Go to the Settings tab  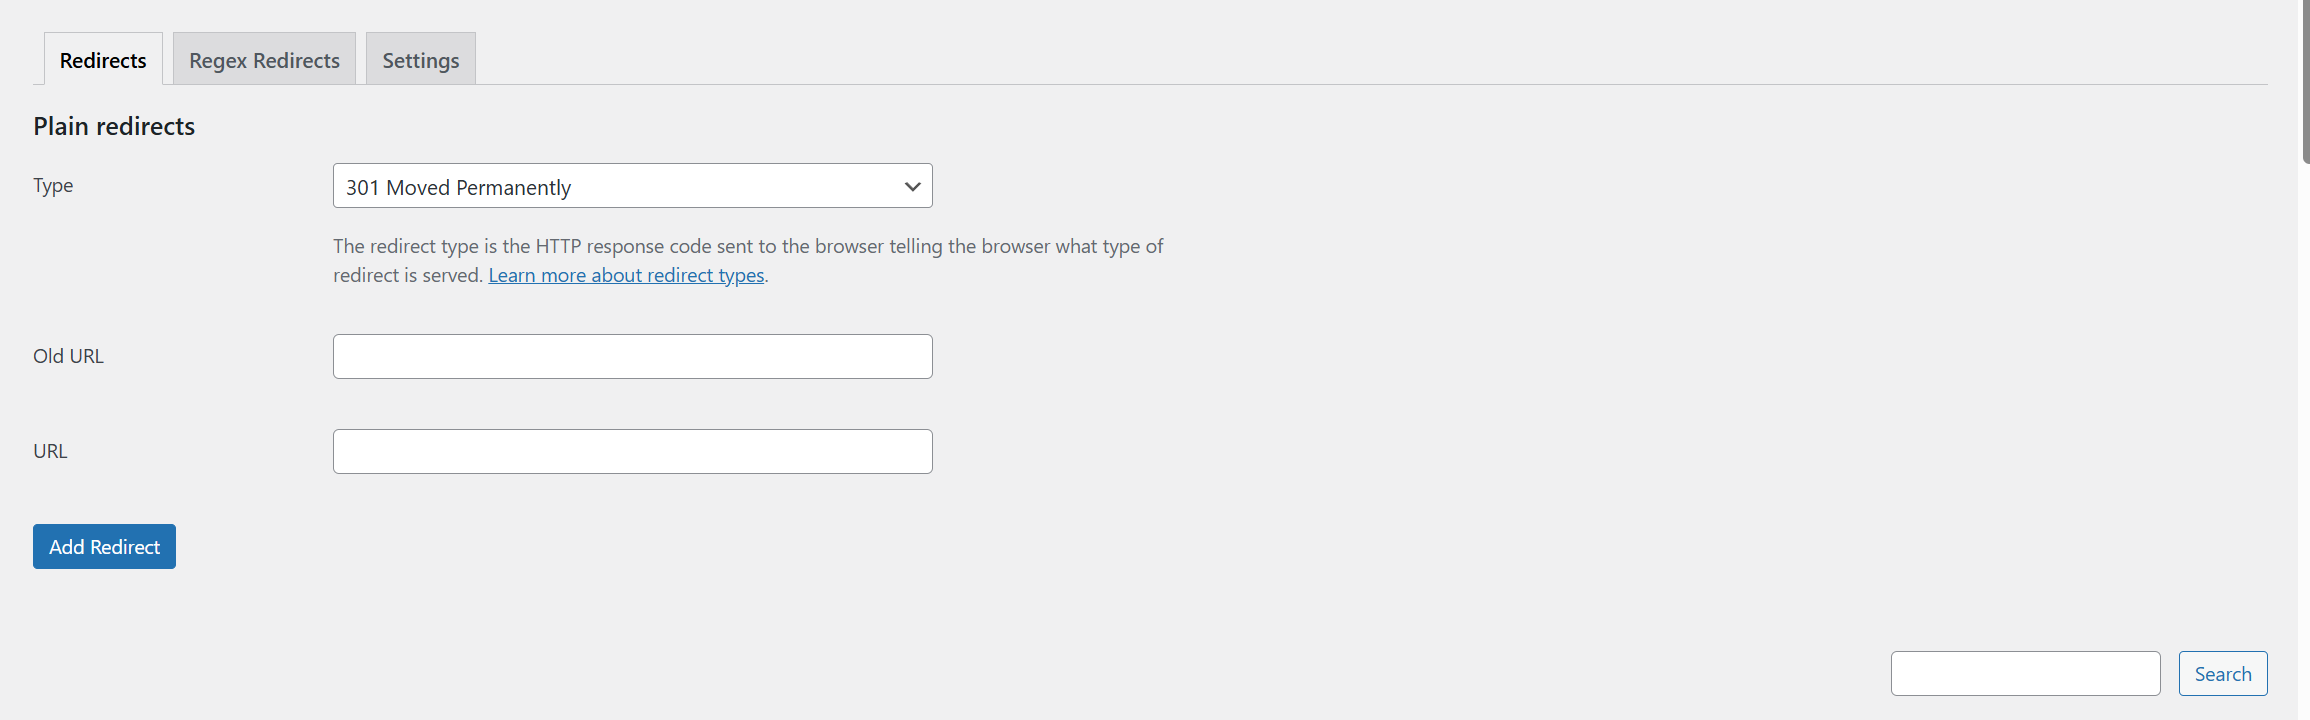pyautogui.click(x=420, y=60)
